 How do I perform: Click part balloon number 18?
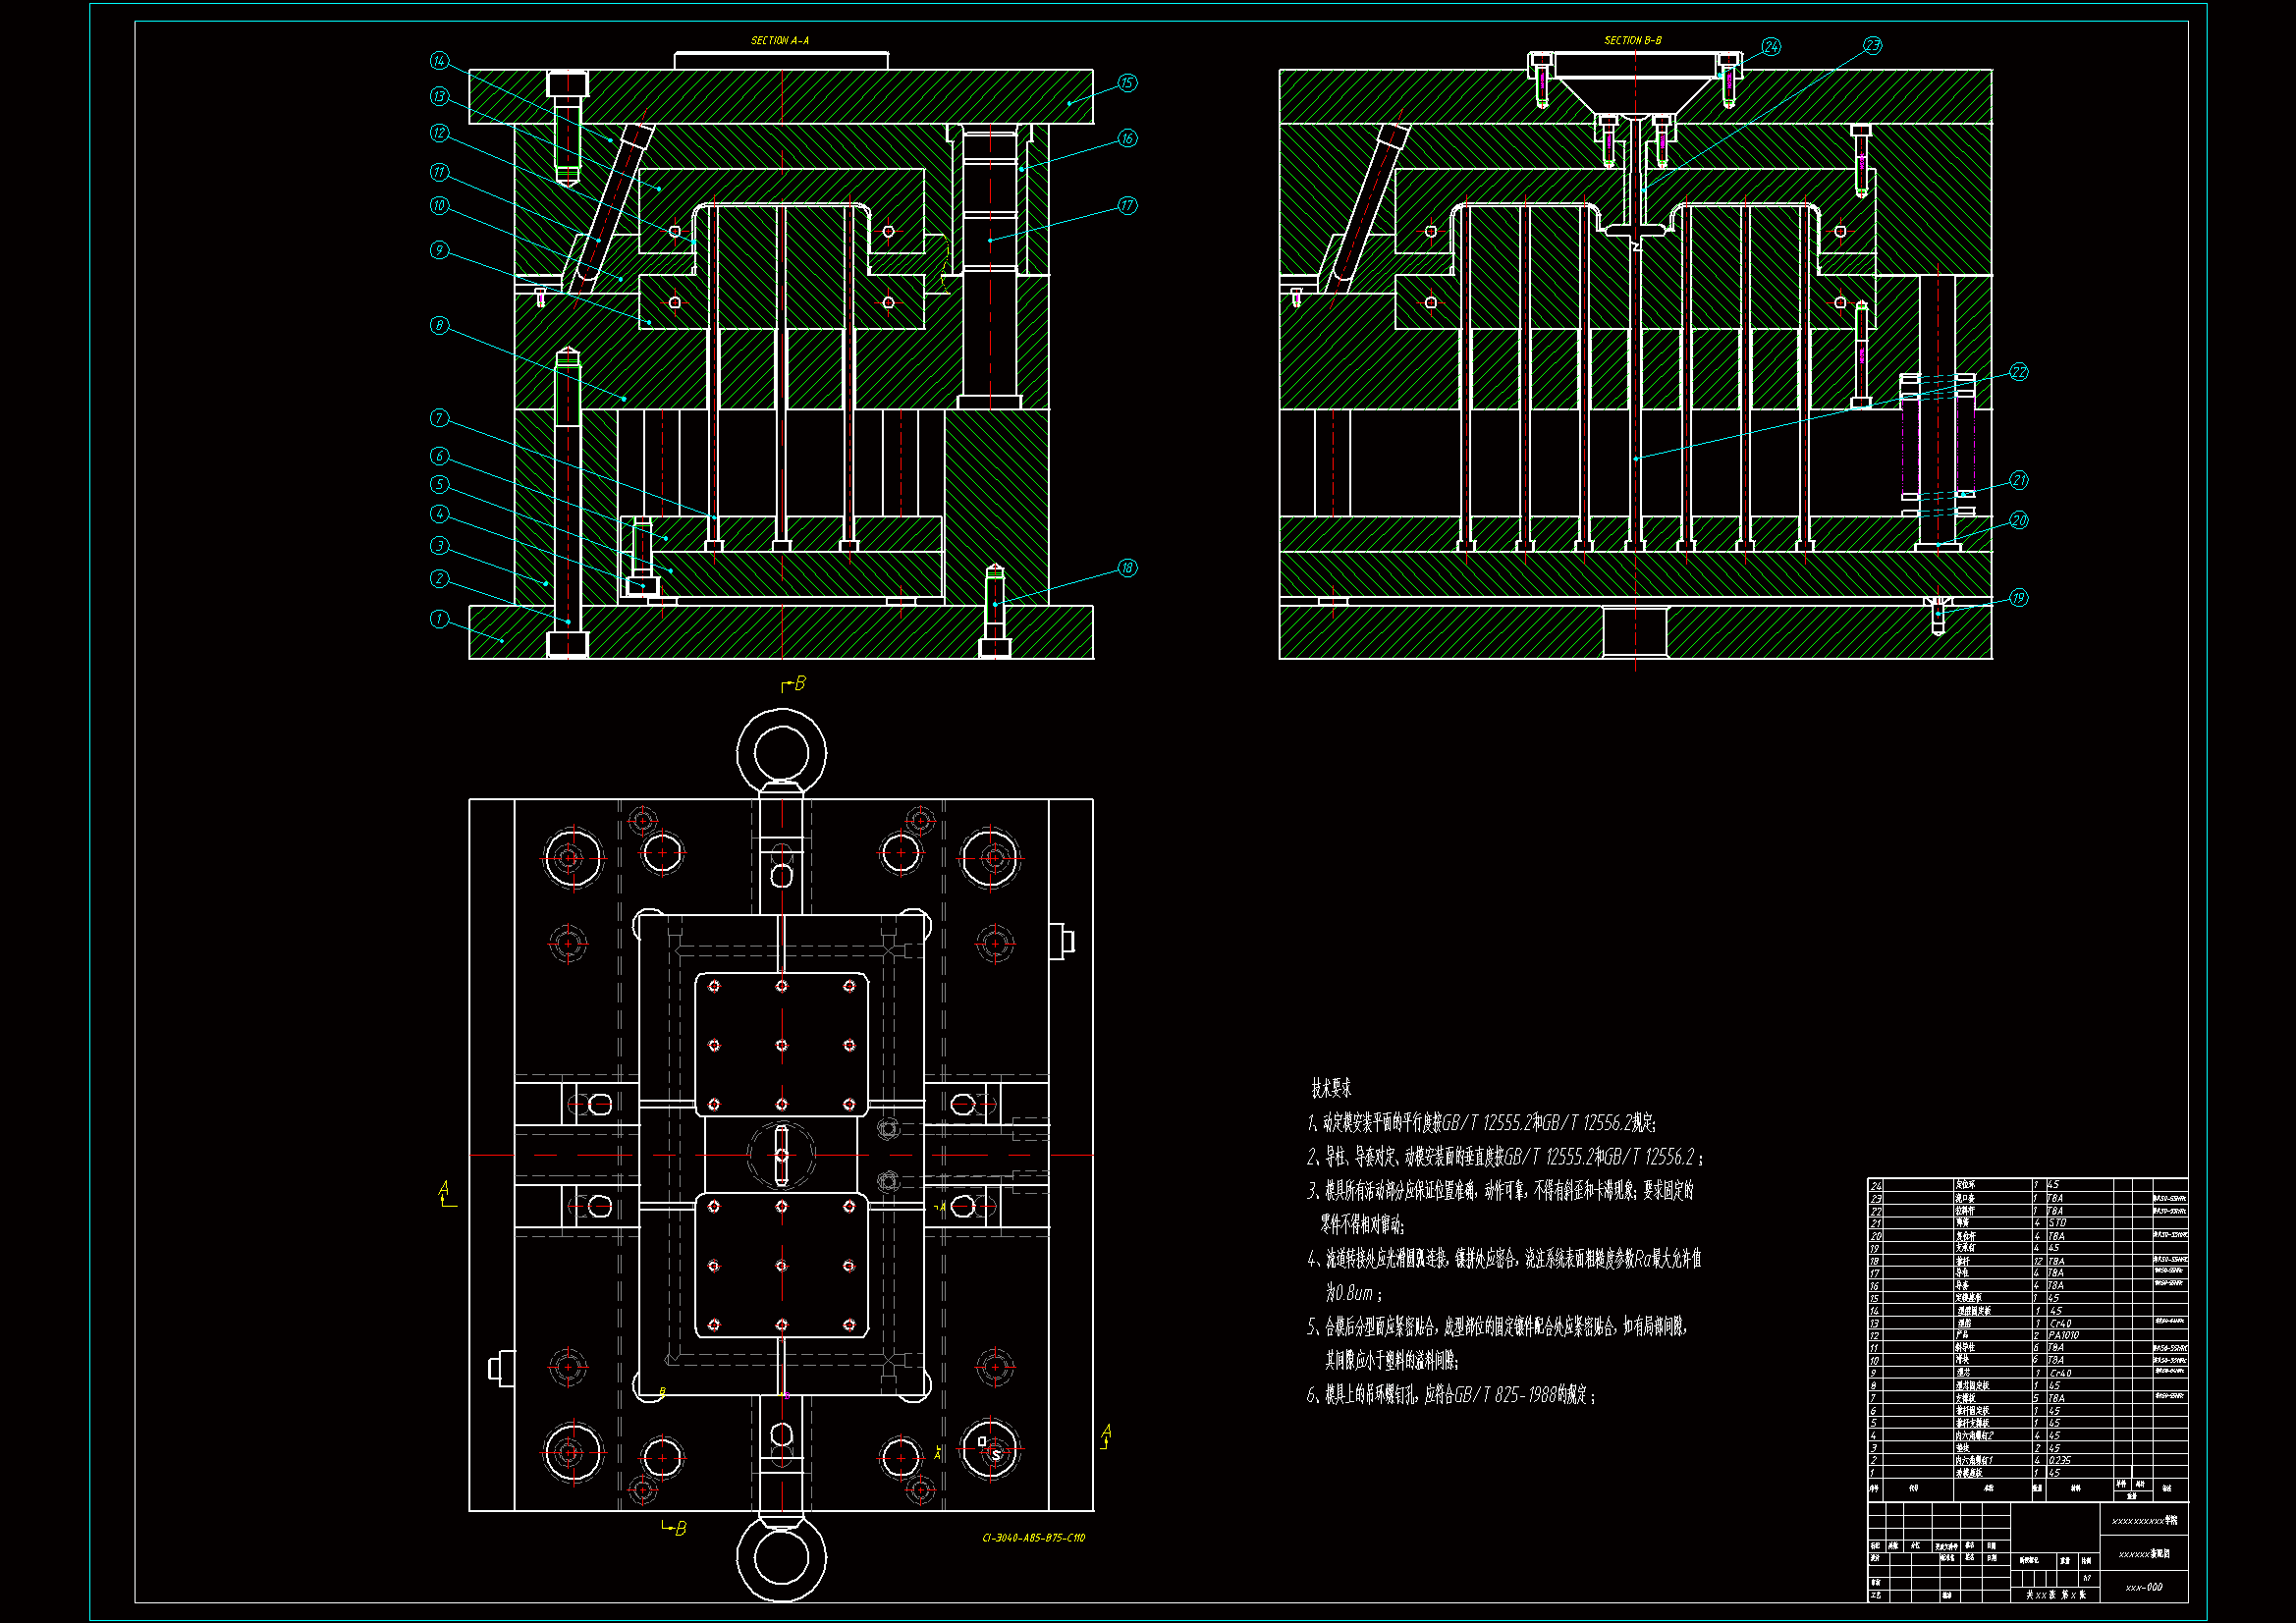(1127, 568)
